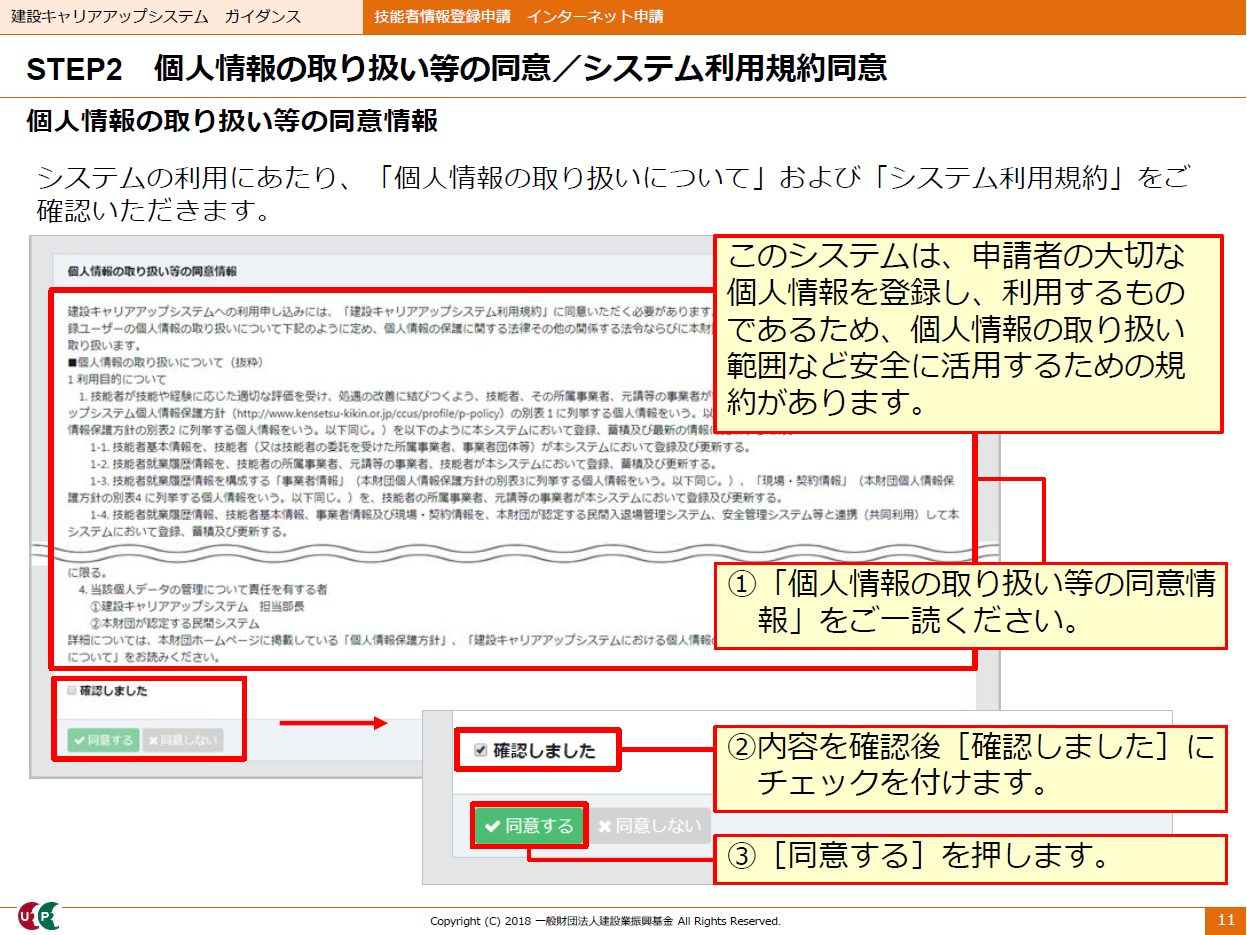Click the line ①建設キャリアアップシステム 担当部長
Image resolution: width=1247 pixels, height=935 pixels.
coord(197,606)
